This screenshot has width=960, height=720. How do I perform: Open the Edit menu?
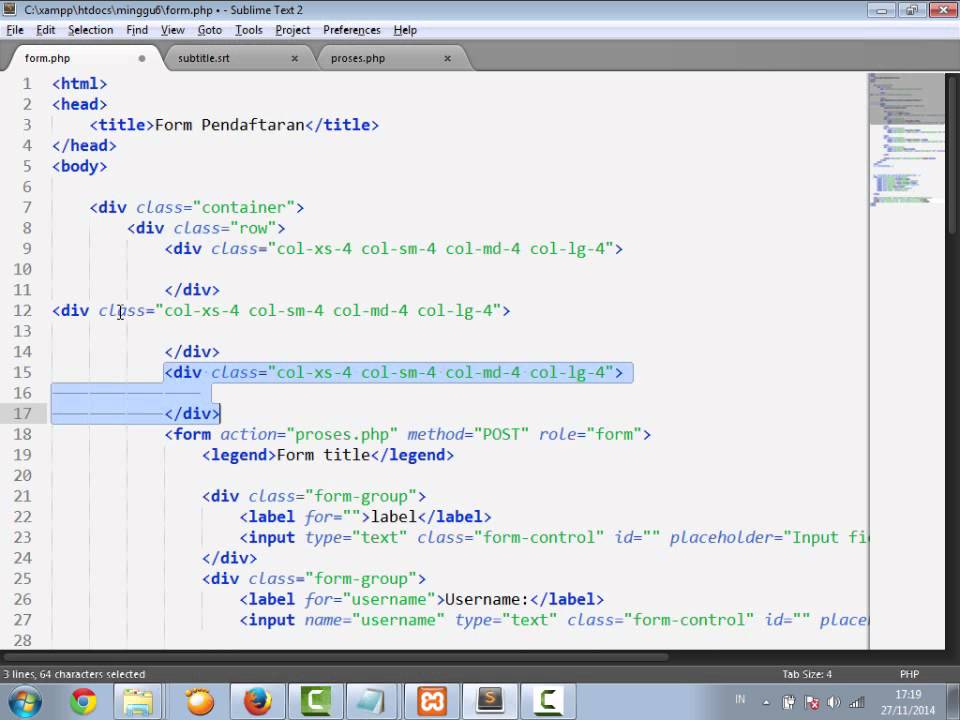pyautogui.click(x=45, y=30)
